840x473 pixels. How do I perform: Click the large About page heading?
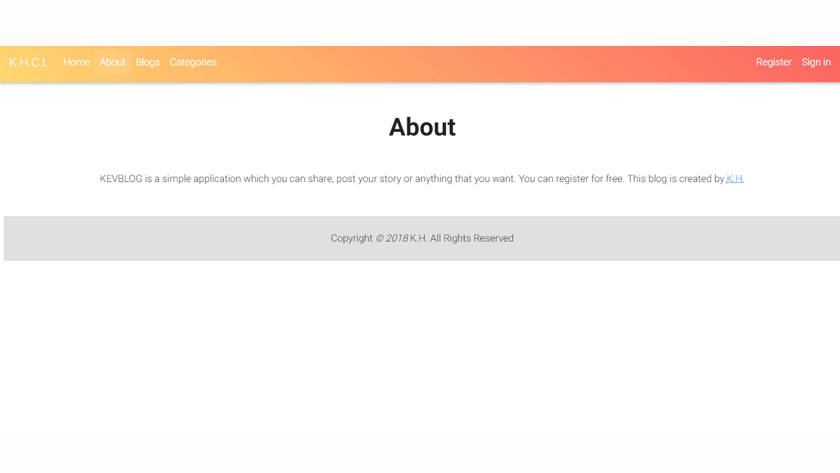coord(421,127)
